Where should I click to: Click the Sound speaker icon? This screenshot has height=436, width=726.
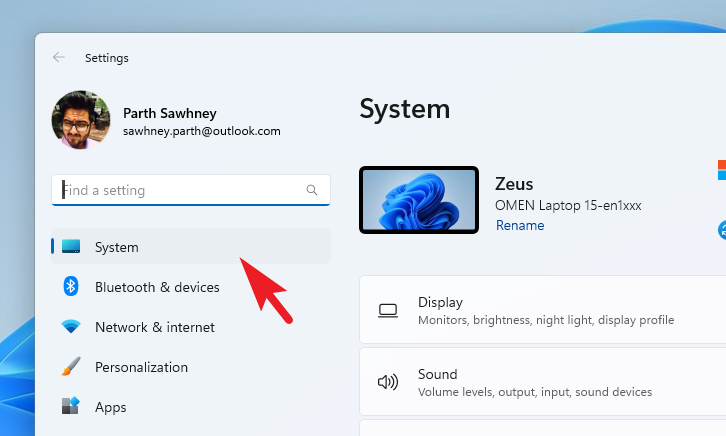(x=388, y=382)
